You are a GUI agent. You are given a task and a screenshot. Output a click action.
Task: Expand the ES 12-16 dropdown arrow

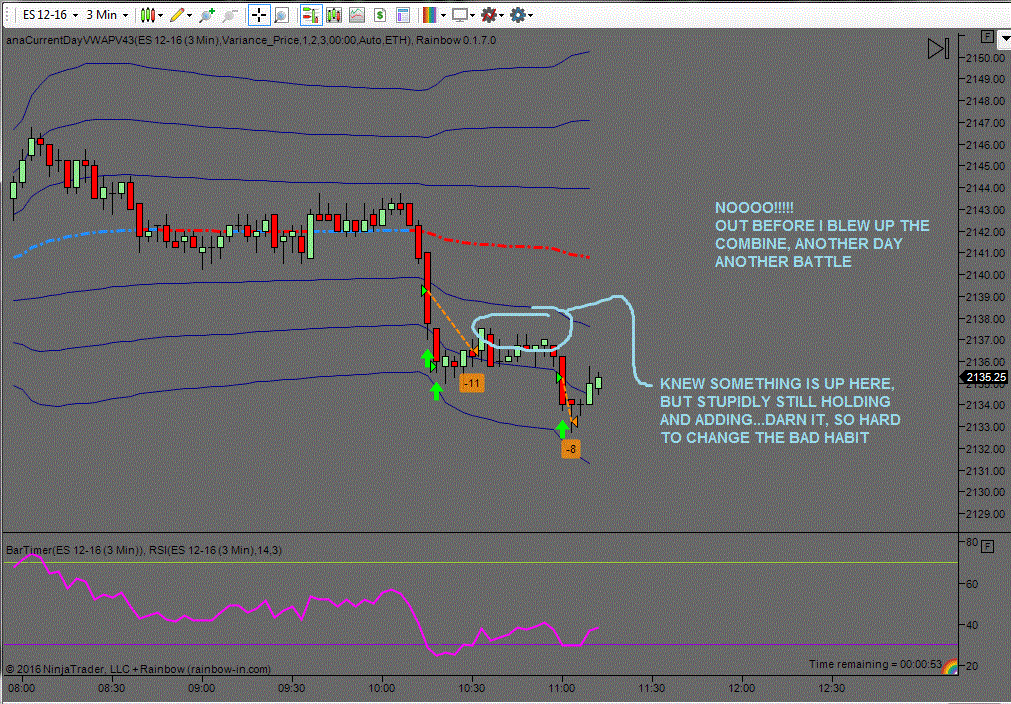click(x=75, y=15)
